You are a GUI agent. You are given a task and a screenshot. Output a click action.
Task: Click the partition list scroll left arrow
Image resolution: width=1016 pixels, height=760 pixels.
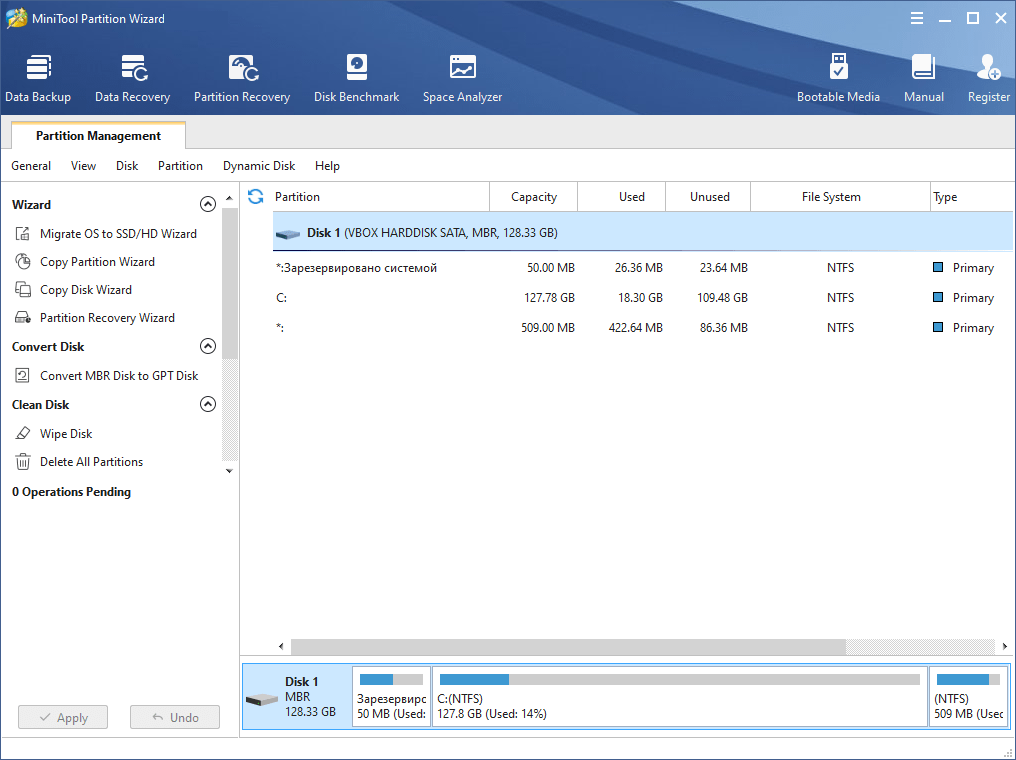click(x=281, y=646)
